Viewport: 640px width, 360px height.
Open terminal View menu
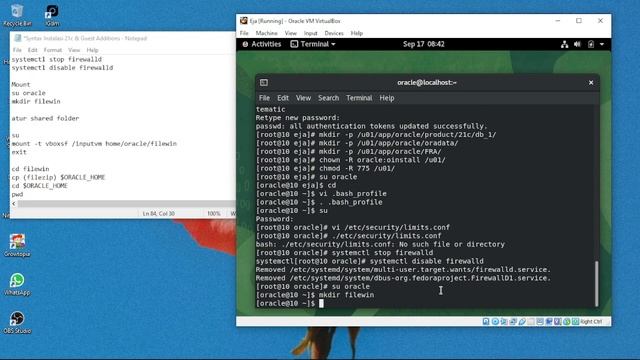(303, 98)
